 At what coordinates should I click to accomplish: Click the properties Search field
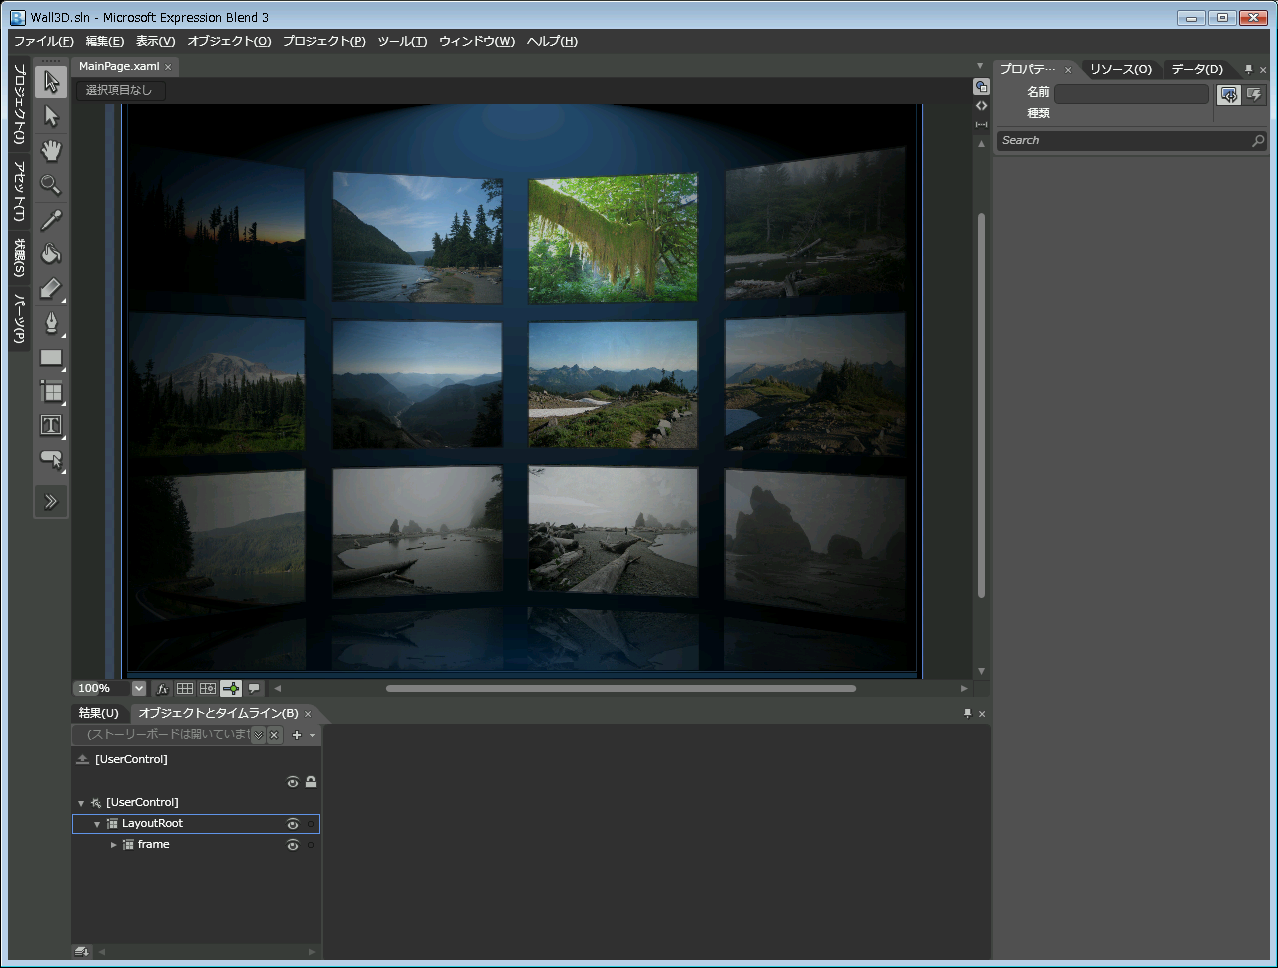point(1123,141)
